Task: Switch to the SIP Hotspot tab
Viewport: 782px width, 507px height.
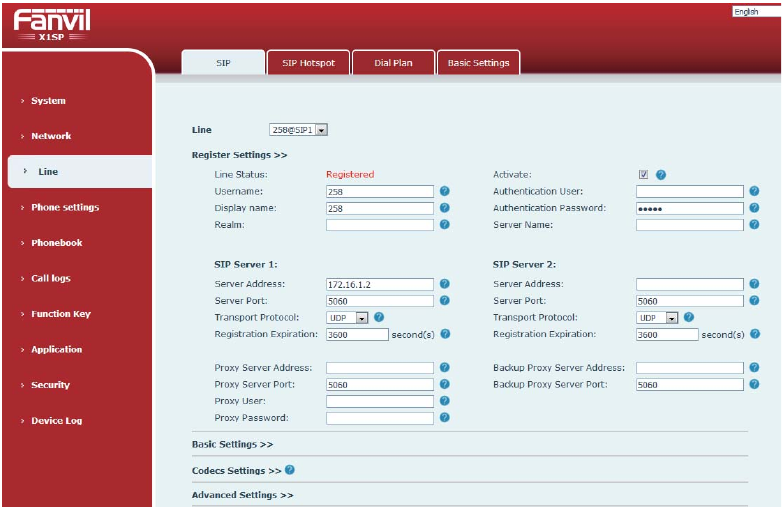Action: click(309, 63)
